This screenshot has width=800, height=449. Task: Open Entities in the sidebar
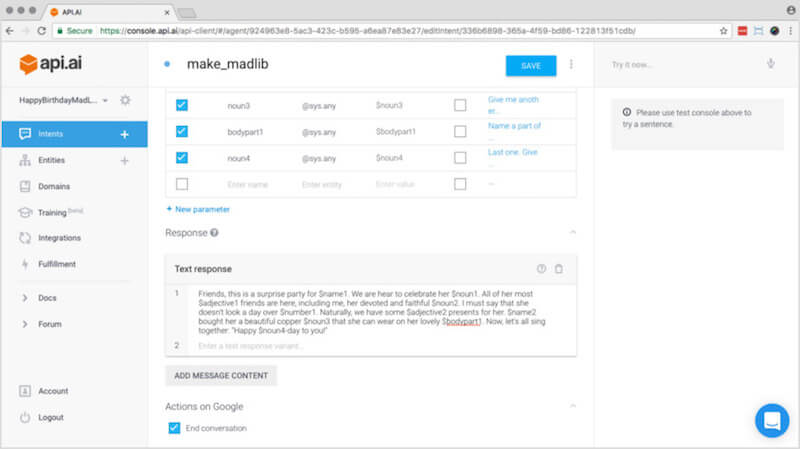point(52,160)
